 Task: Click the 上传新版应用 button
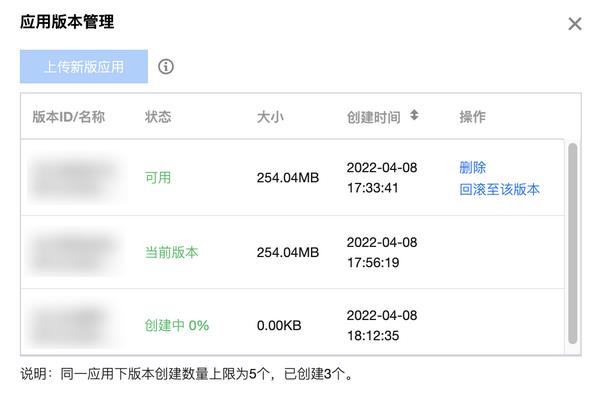[84, 66]
